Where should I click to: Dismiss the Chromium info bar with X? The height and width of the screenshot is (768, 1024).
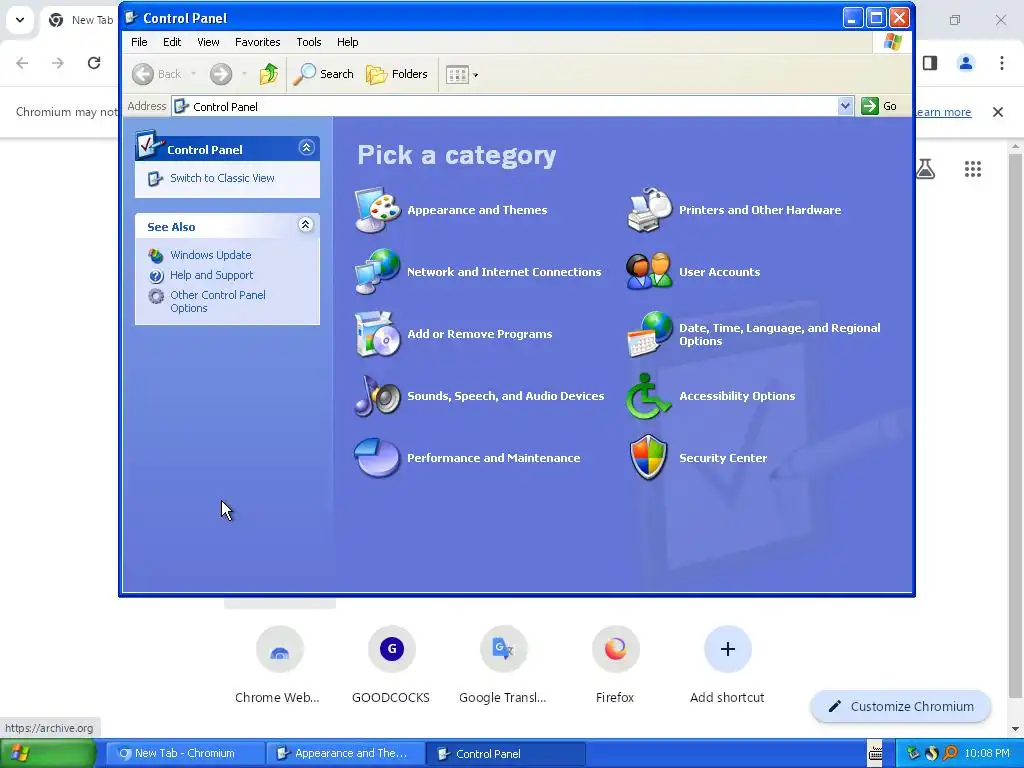998,112
